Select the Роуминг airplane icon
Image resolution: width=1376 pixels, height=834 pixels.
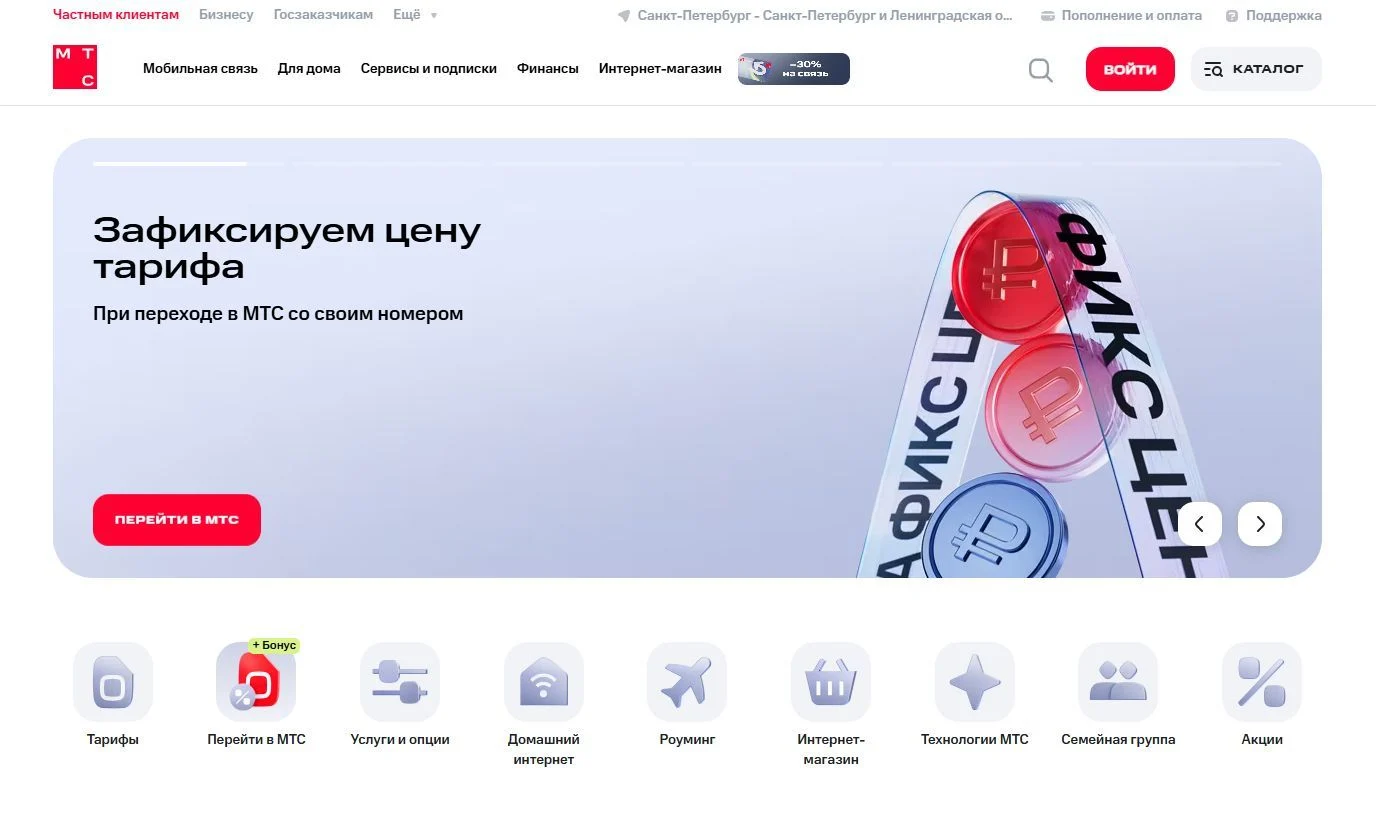[687, 682]
